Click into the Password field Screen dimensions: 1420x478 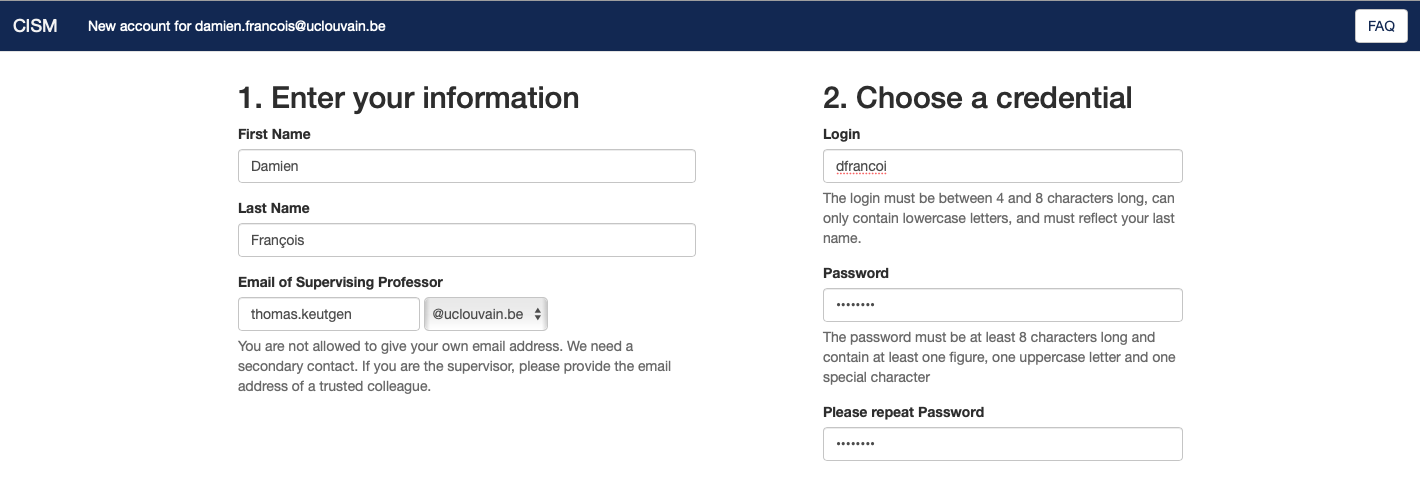click(1002, 305)
